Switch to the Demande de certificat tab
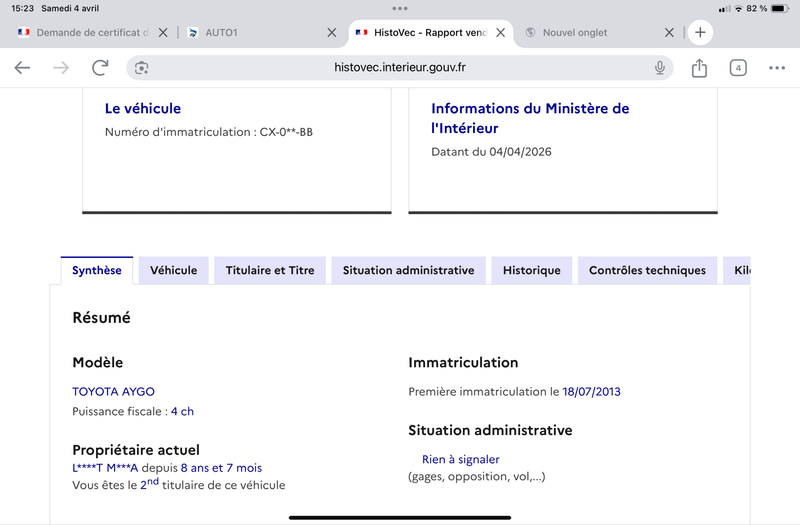This screenshot has width=800, height=525. (90, 32)
